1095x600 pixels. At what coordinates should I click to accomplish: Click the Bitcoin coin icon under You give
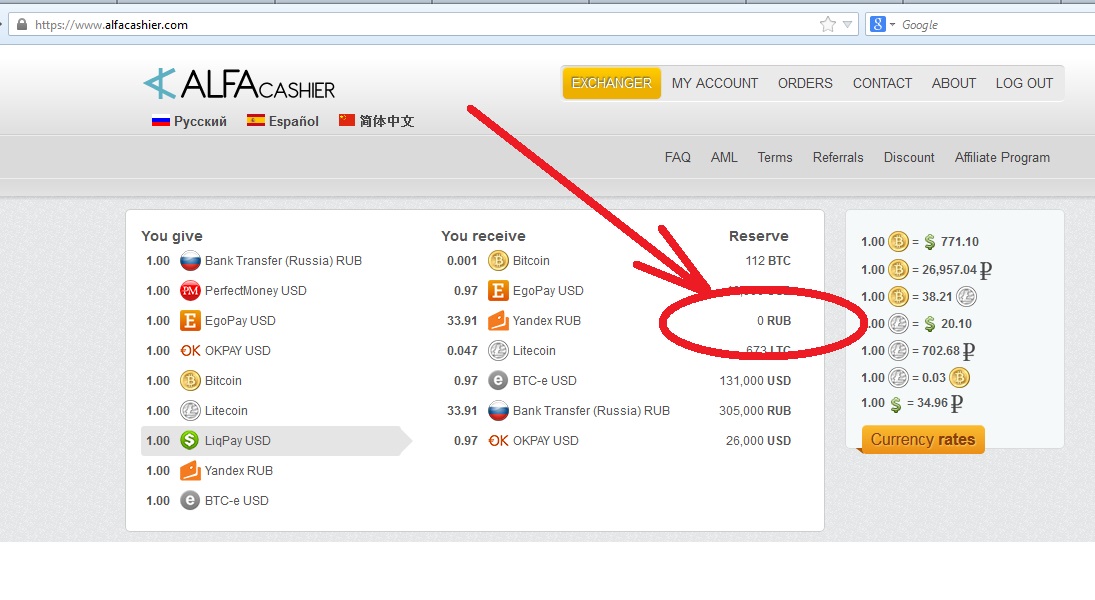tap(190, 381)
